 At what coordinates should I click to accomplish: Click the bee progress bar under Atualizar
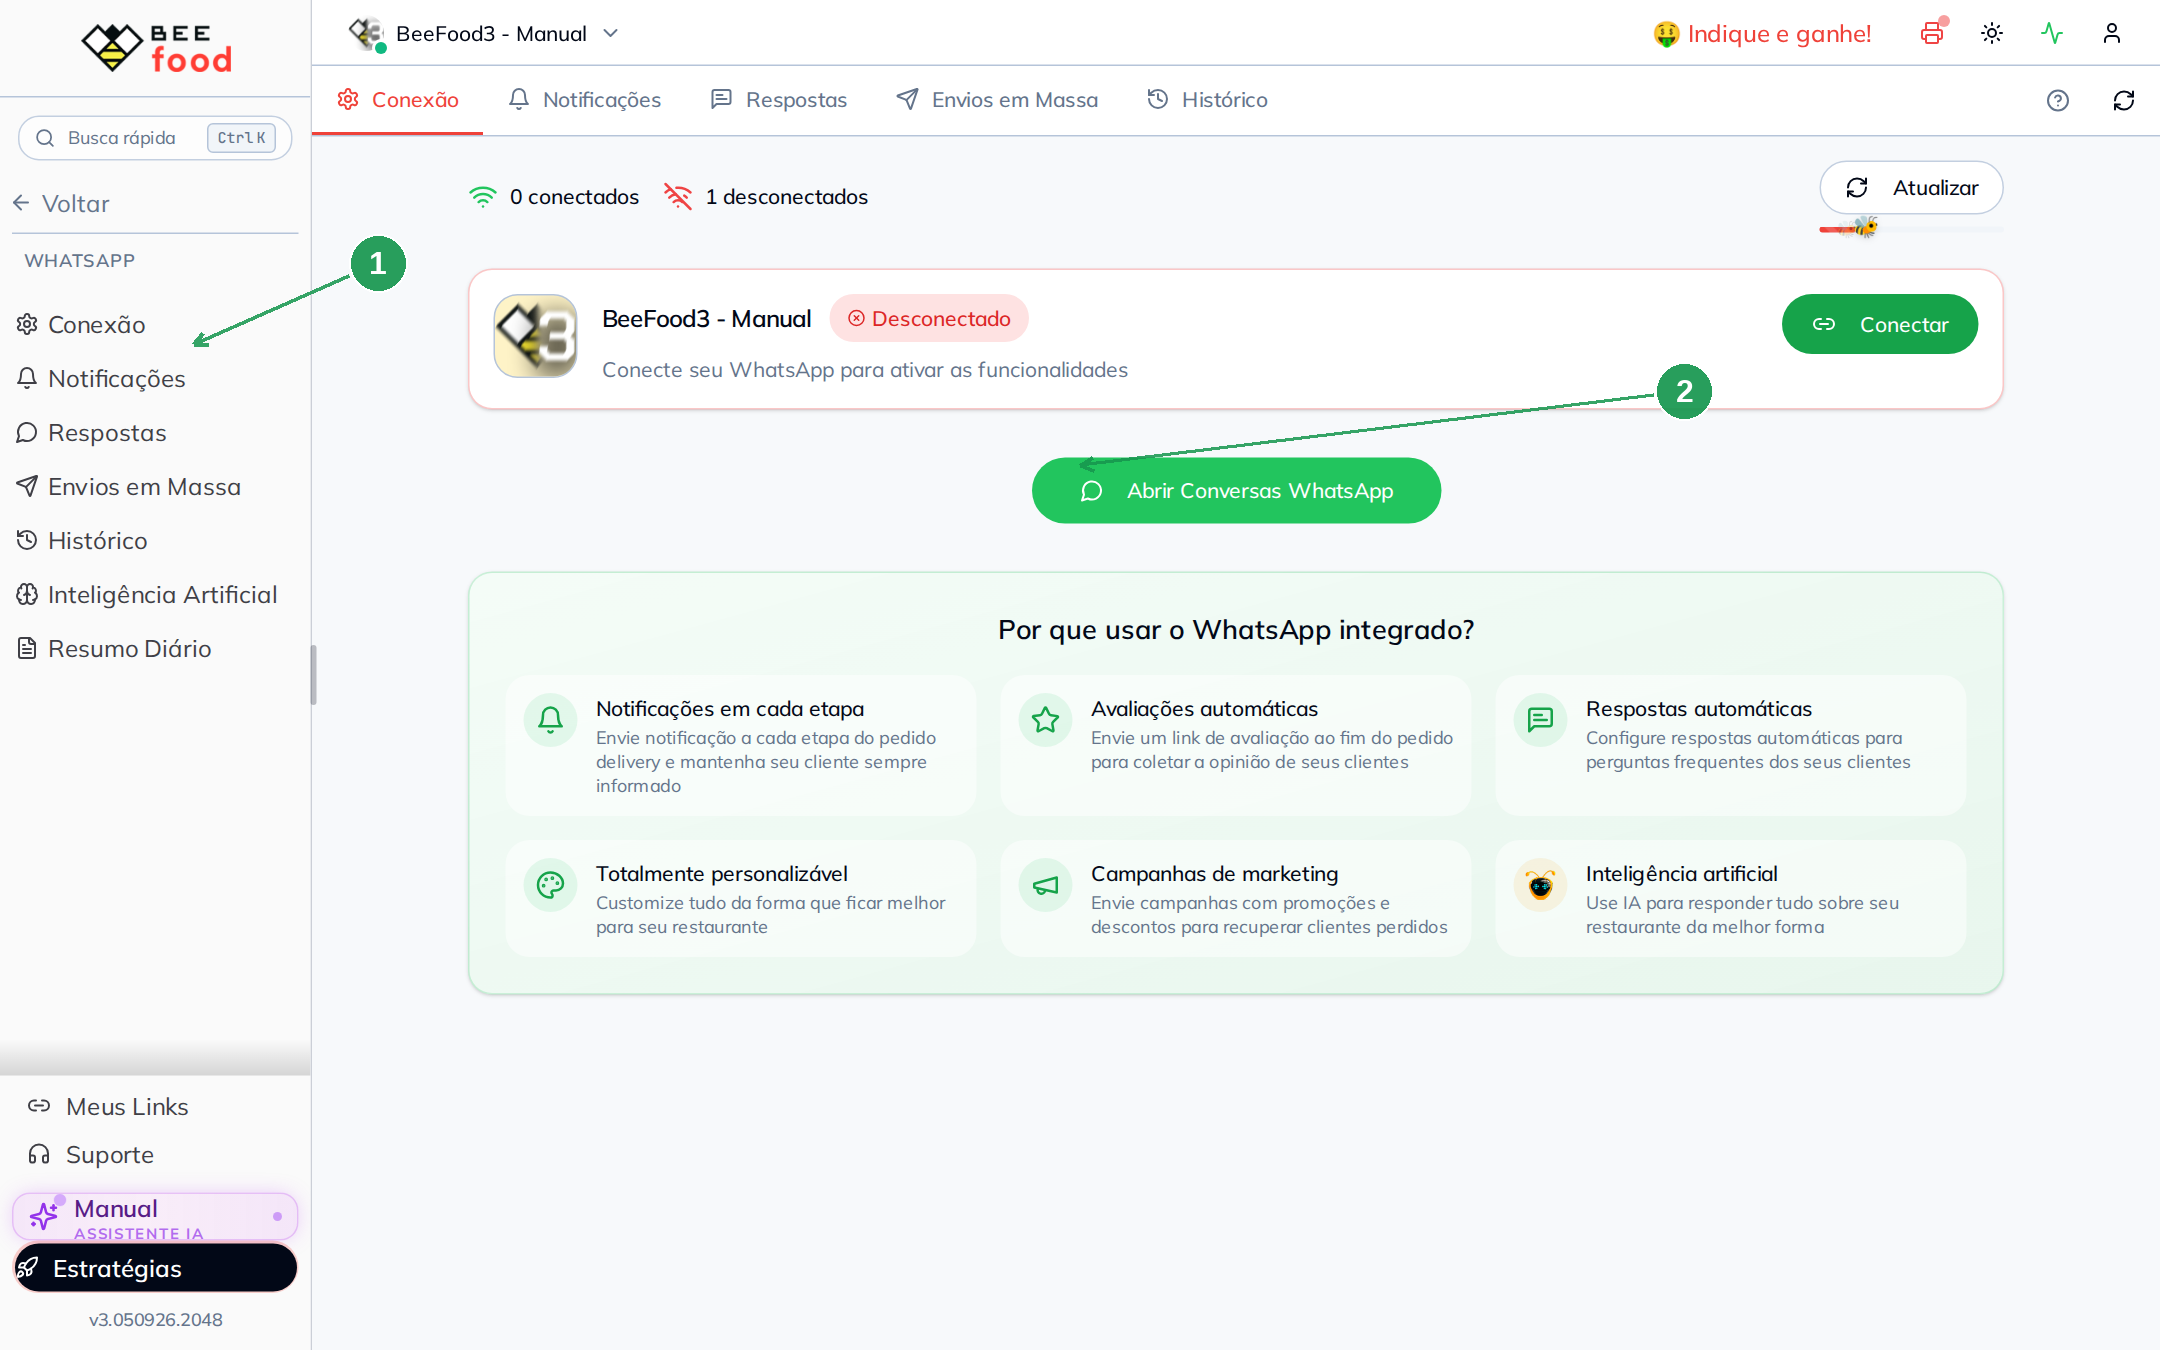pos(1911,229)
